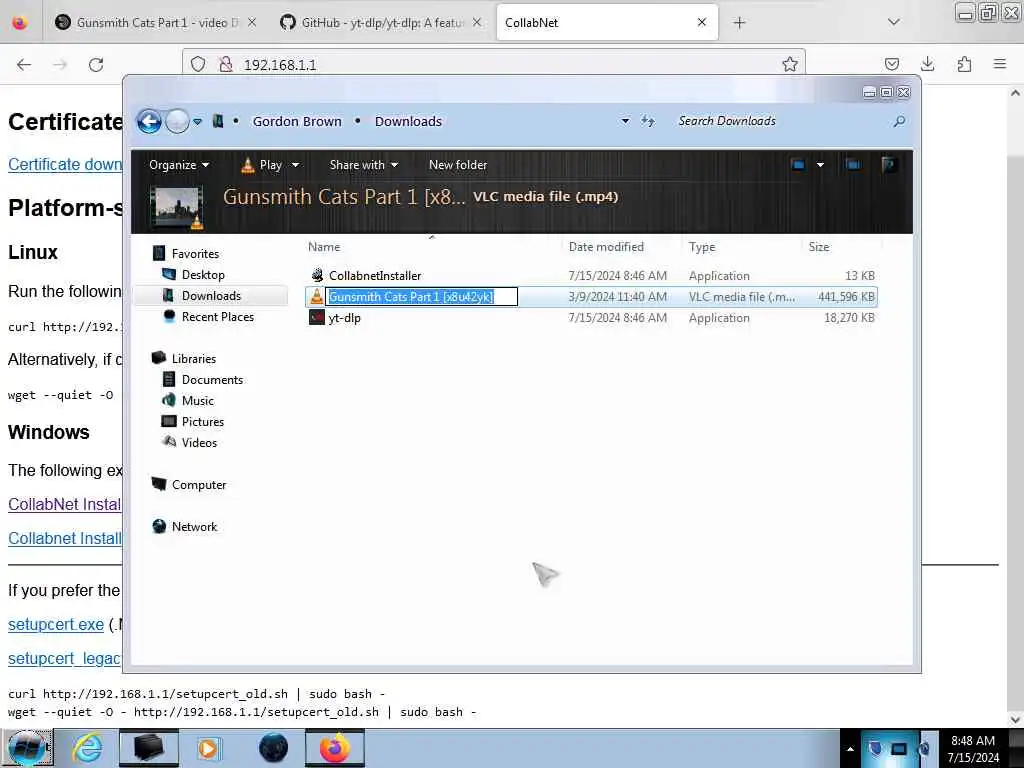Screen dimensions: 1024x768
Task: Click Favorites in navigation pane
Action: click(x=195, y=253)
